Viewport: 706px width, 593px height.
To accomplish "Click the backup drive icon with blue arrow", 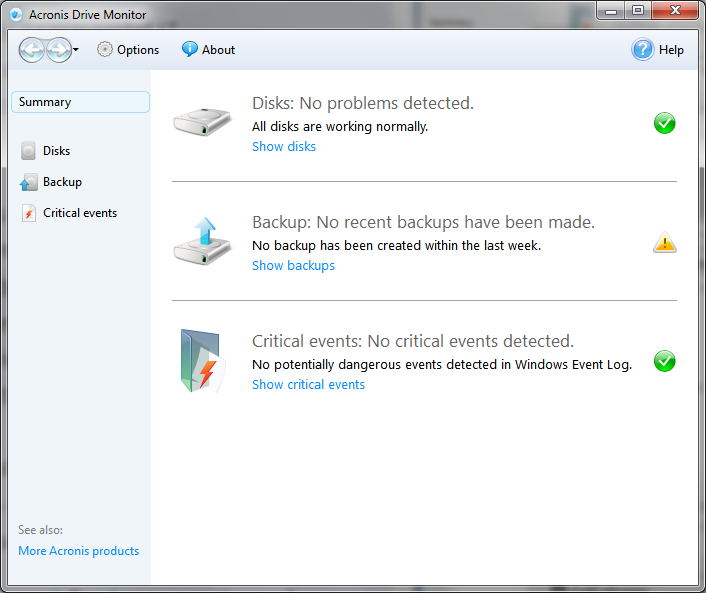I will point(202,240).
